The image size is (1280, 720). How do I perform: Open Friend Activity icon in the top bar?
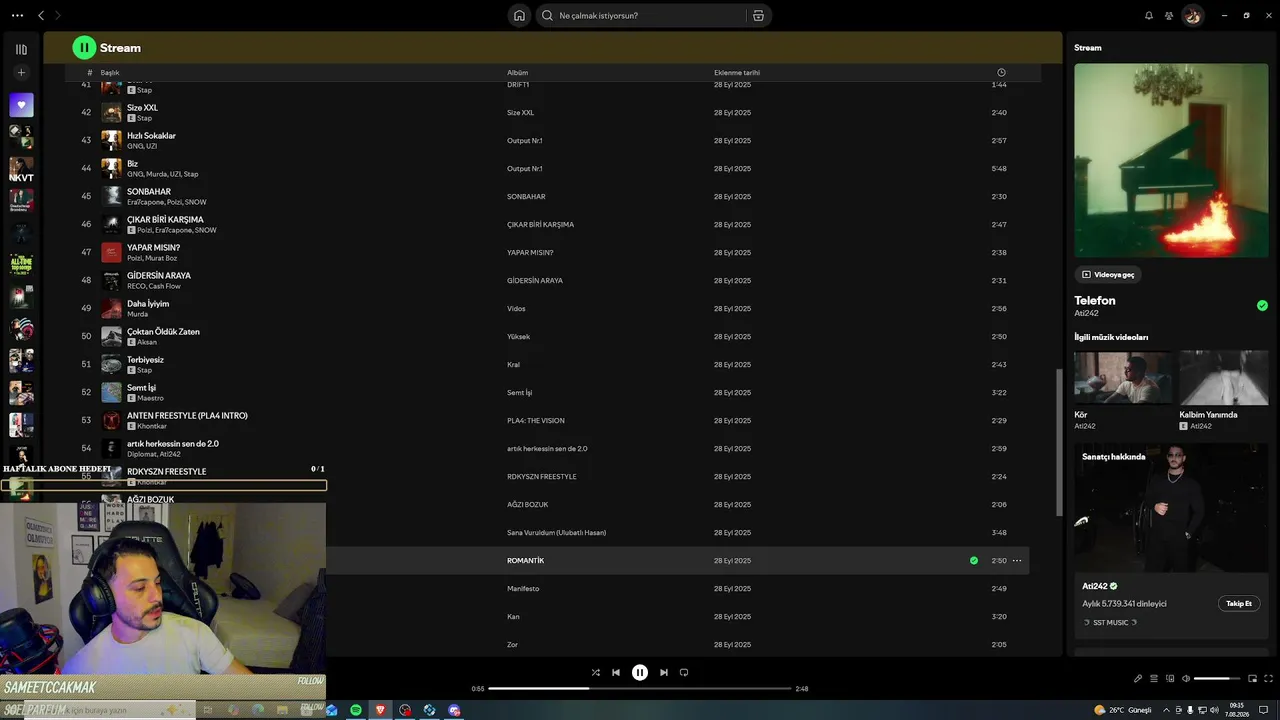coord(1169,15)
